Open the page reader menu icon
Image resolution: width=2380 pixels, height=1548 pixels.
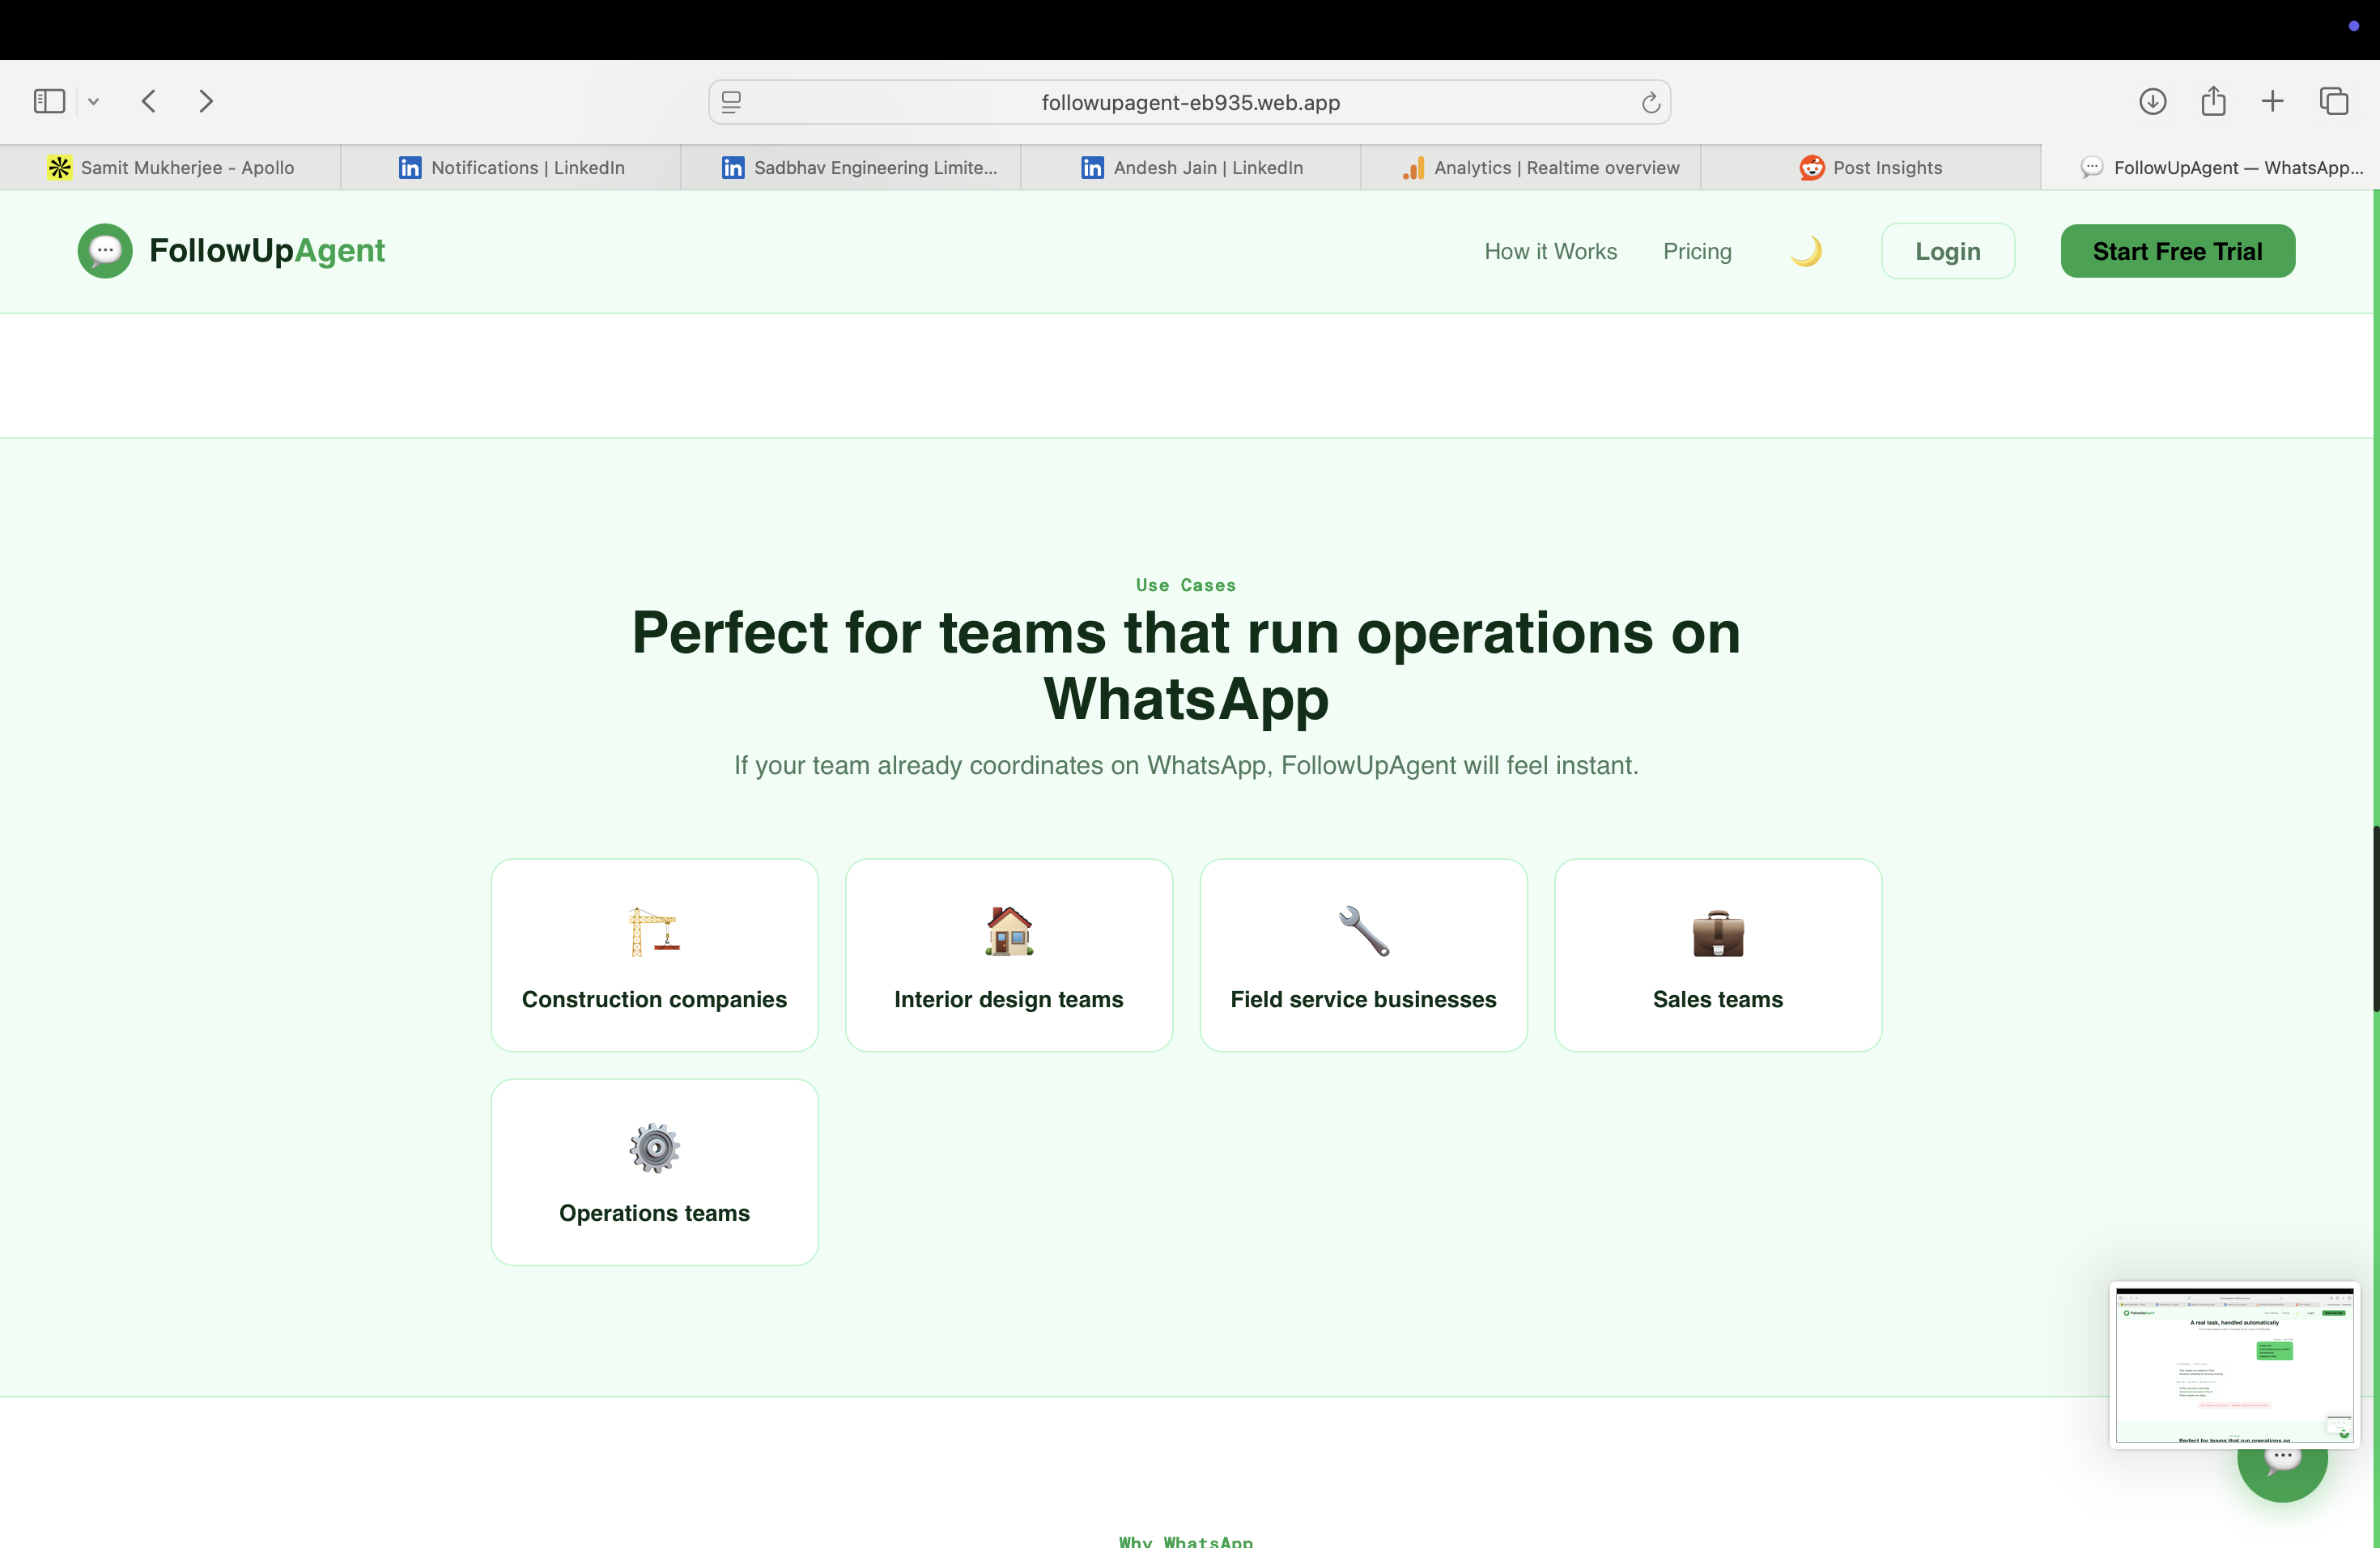(731, 102)
